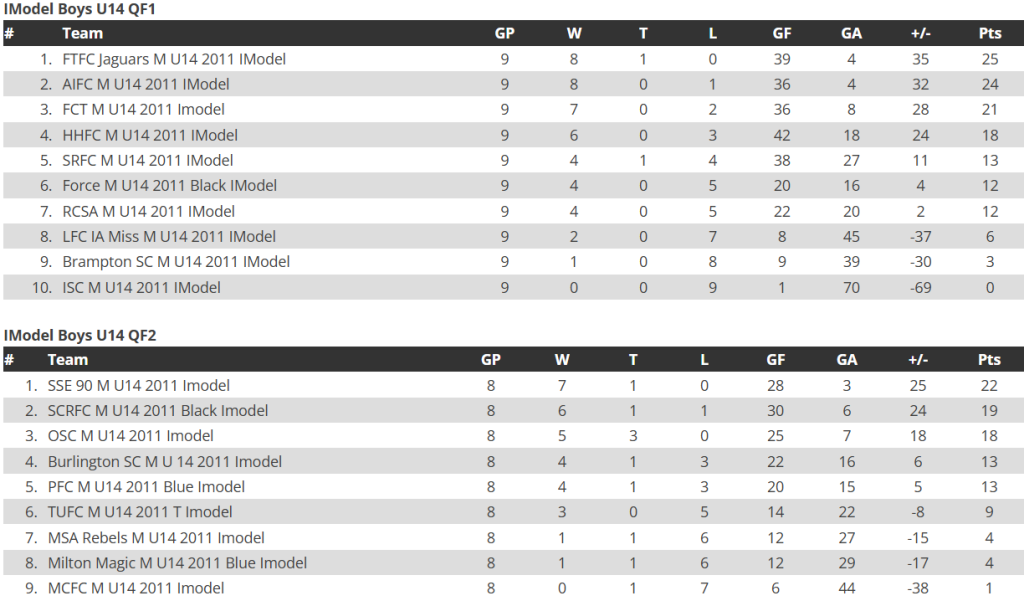Click GF column header in QF1 table
The height and width of the screenshot is (606, 1024).
(x=782, y=33)
